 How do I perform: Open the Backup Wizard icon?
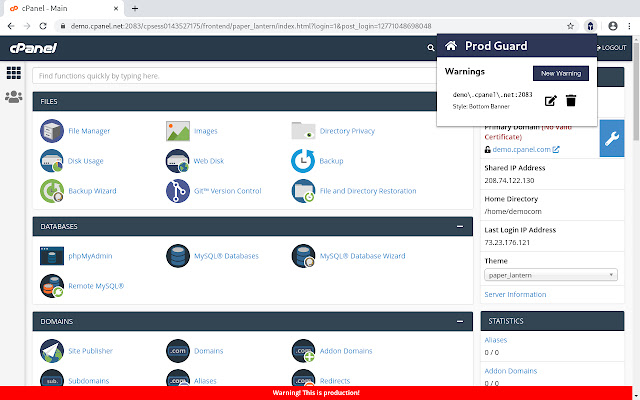52,191
